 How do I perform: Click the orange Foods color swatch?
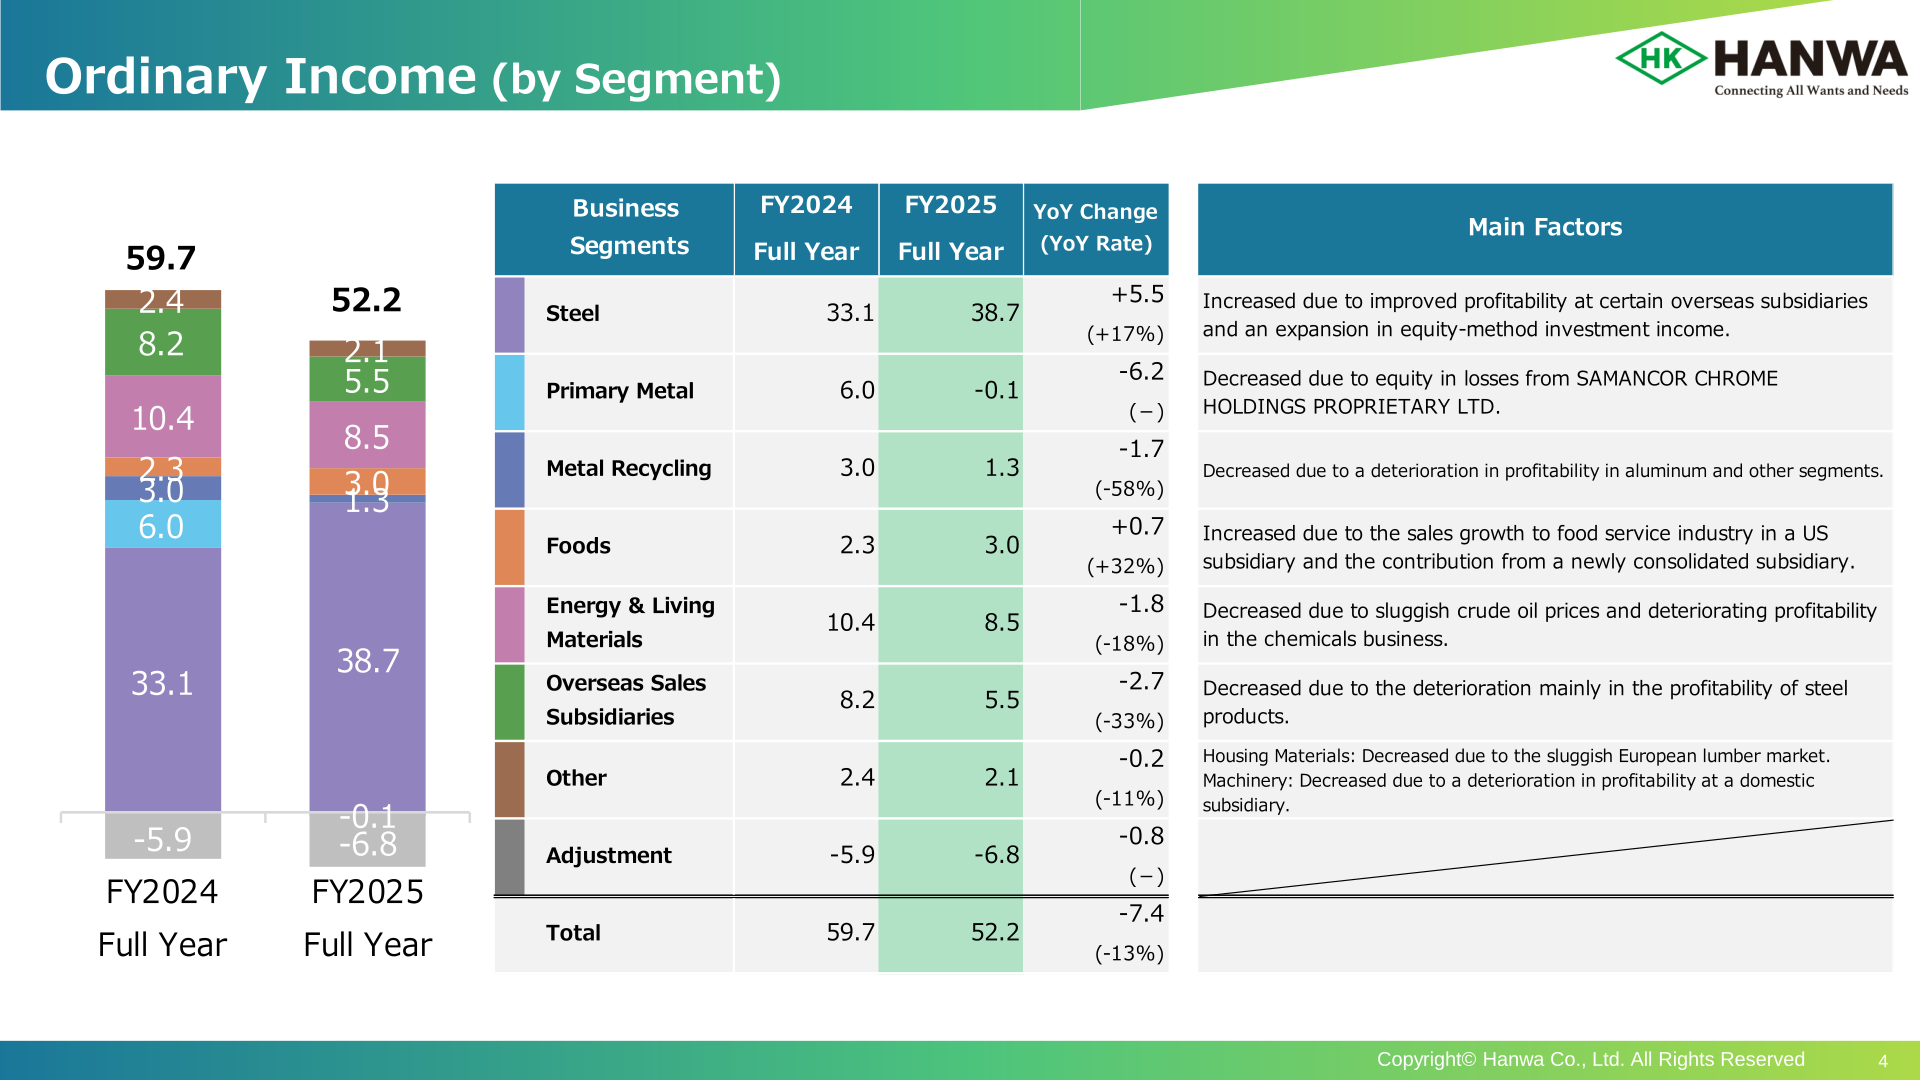pos(510,547)
